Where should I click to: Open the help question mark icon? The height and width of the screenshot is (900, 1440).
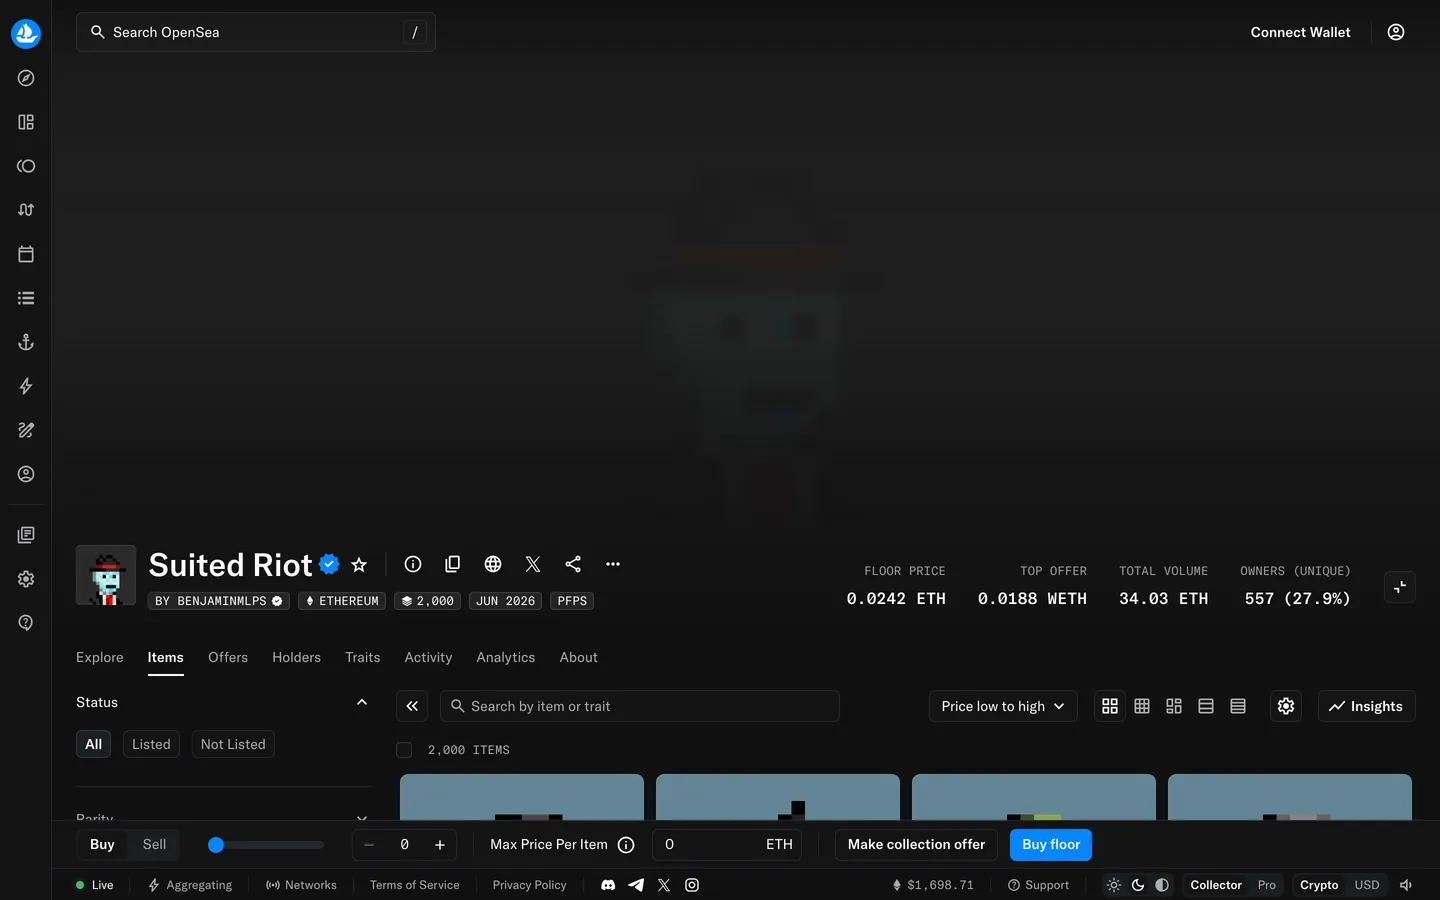click(26, 623)
